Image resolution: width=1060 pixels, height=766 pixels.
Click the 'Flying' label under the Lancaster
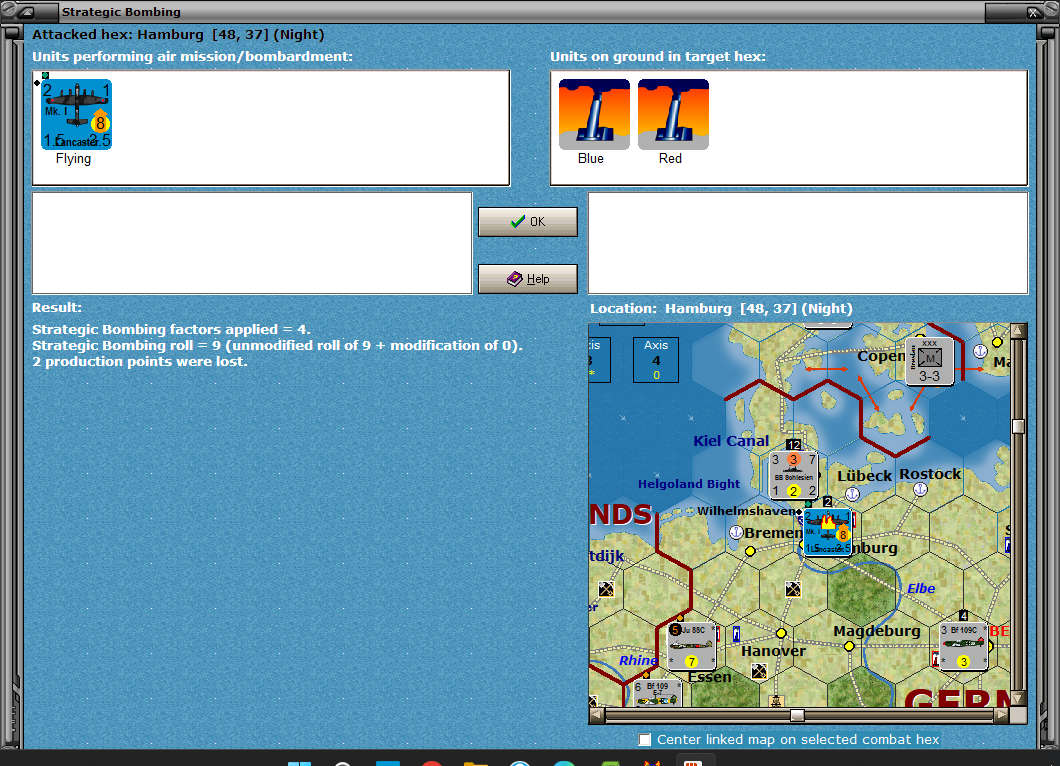(73, 158)
